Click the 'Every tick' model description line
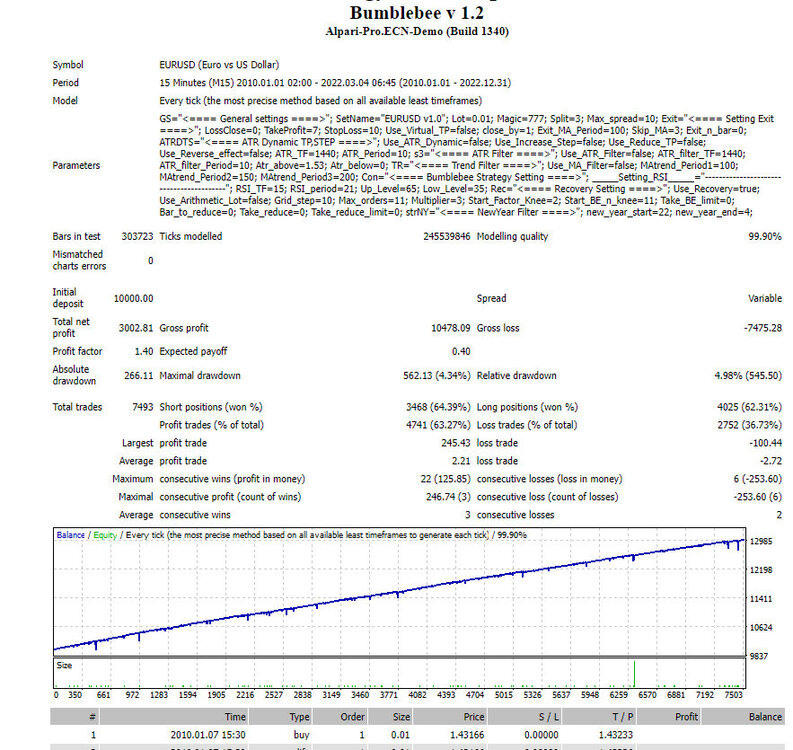Screen dimensions: 793x750 coord(321,101)
